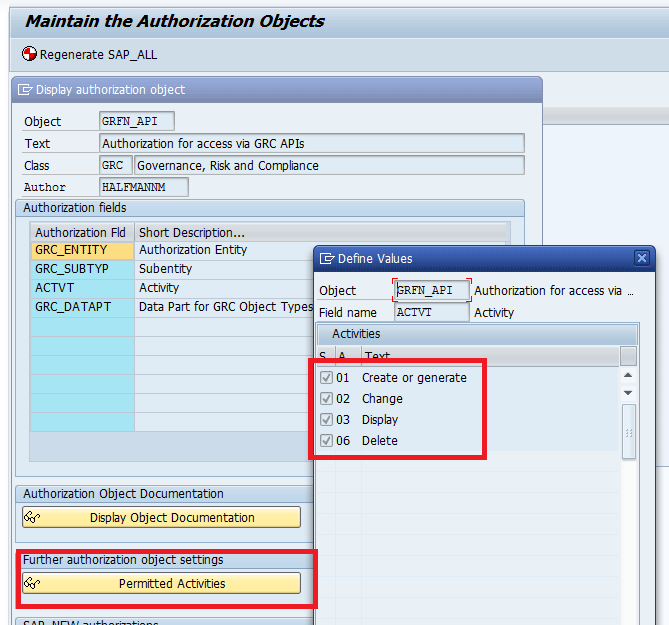Click the Delete activity text
The image size is (669, 625).
click(x=380, y=440)
